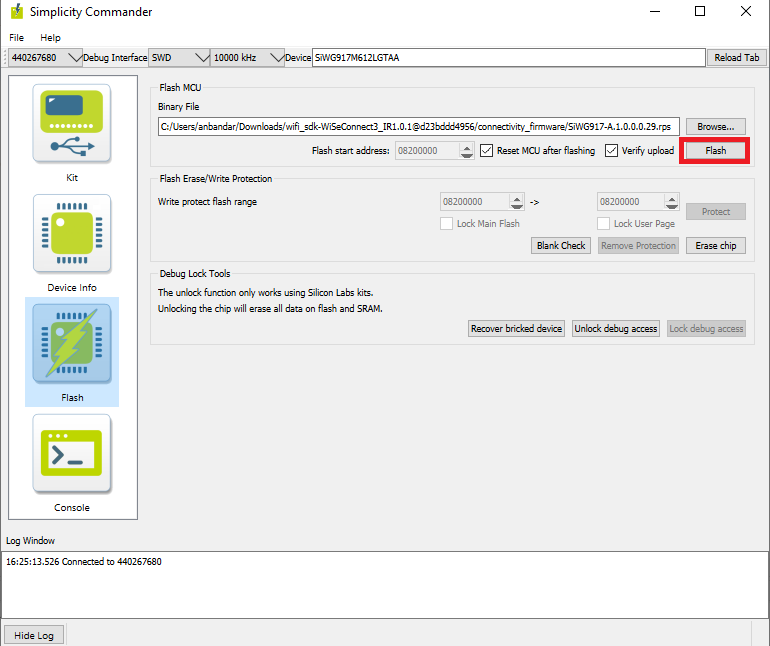Run the Blank Check button
This screenshot has width=770, height=646.
561,245
